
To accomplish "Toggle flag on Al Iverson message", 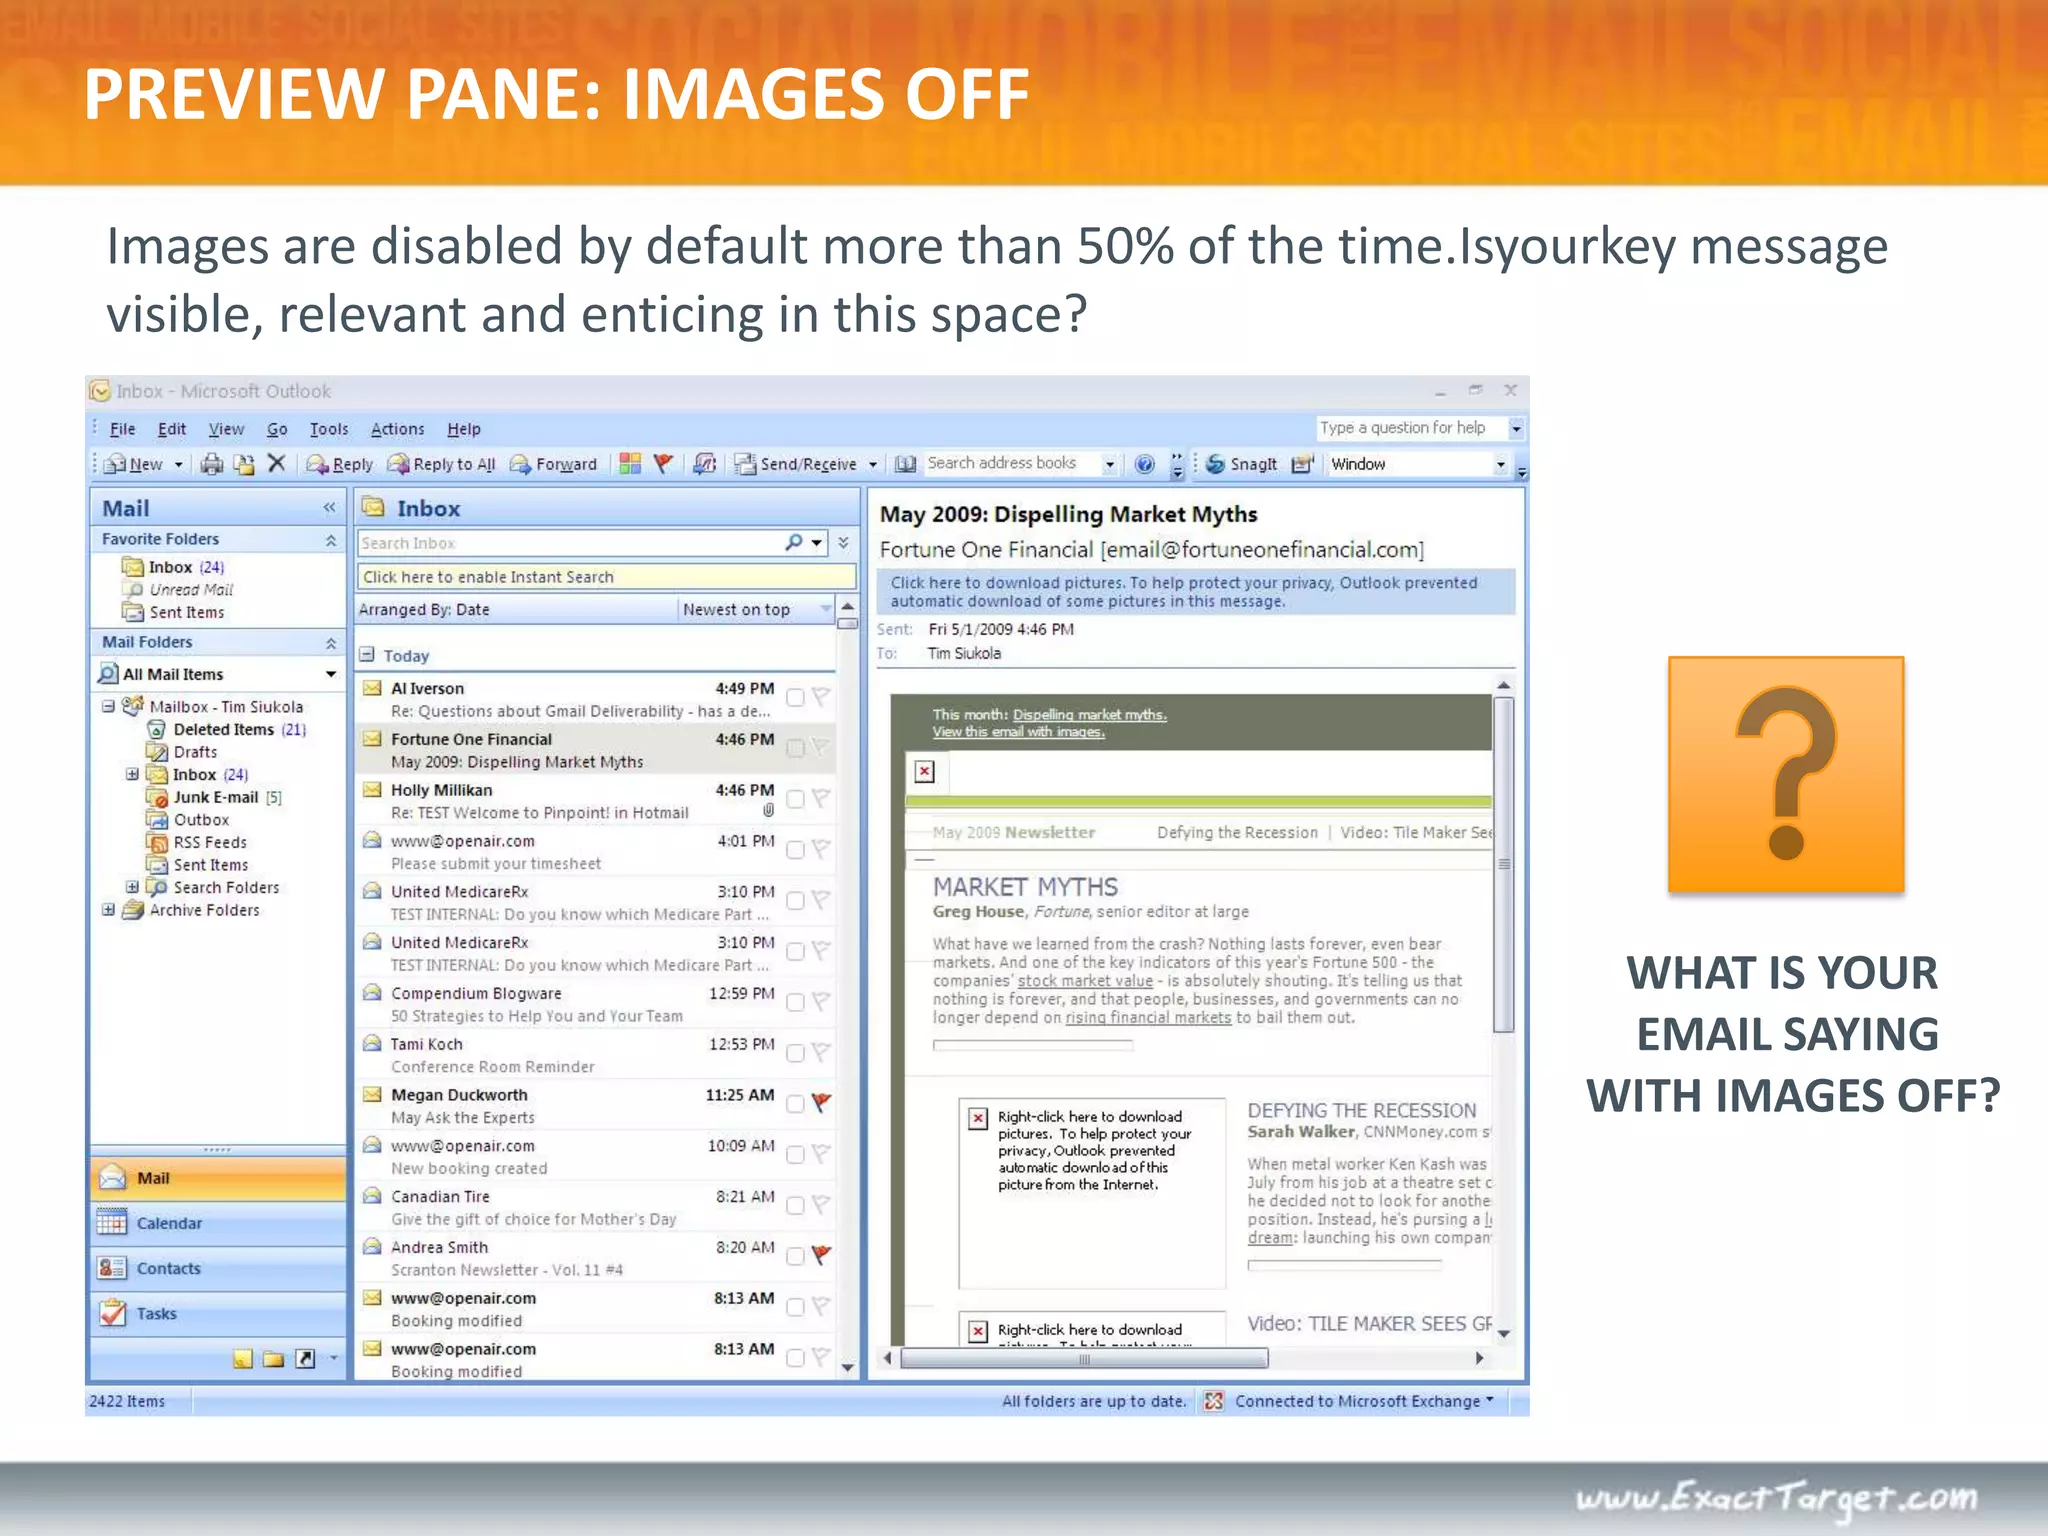I will 821,697.
